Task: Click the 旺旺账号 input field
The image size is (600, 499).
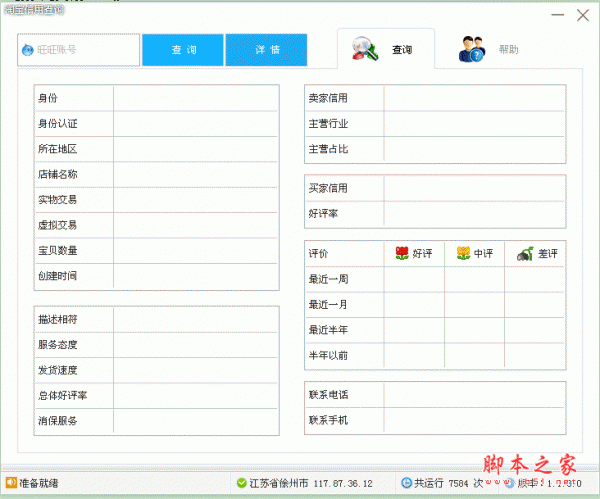Action: coord(78,50)
